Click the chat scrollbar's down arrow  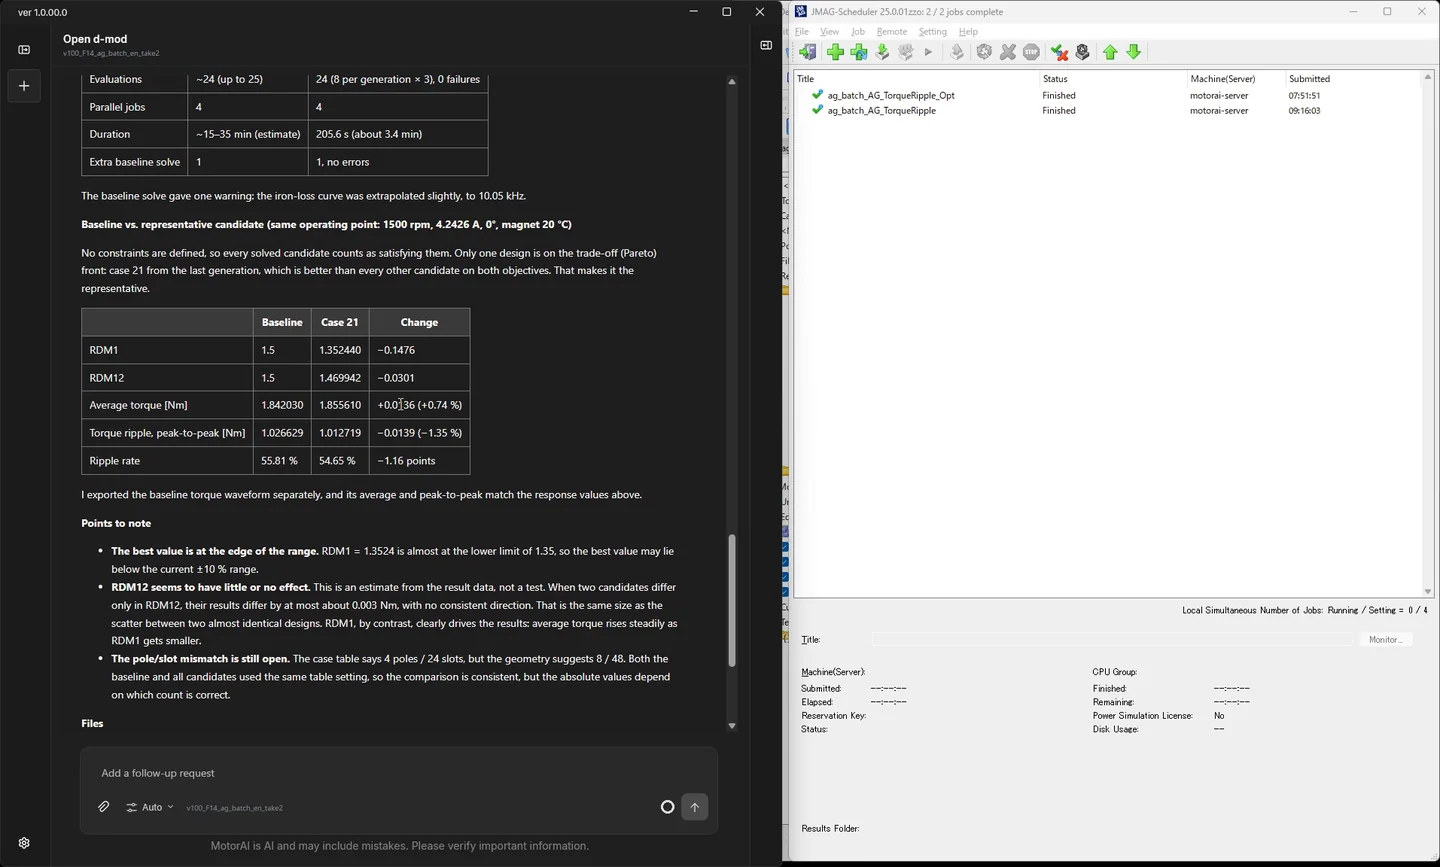click(x=732, y=726)
